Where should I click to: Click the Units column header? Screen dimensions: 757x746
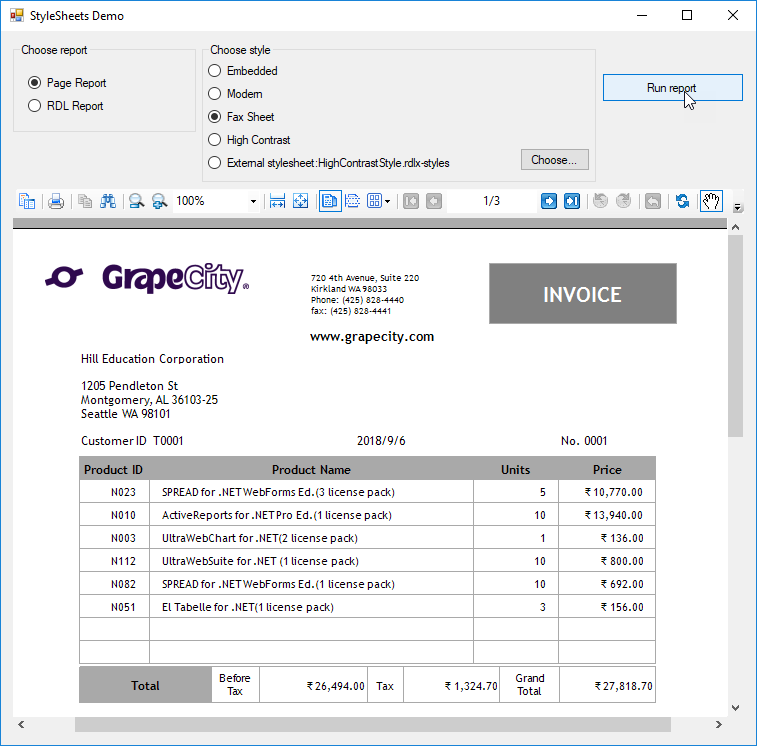[516, 470]
